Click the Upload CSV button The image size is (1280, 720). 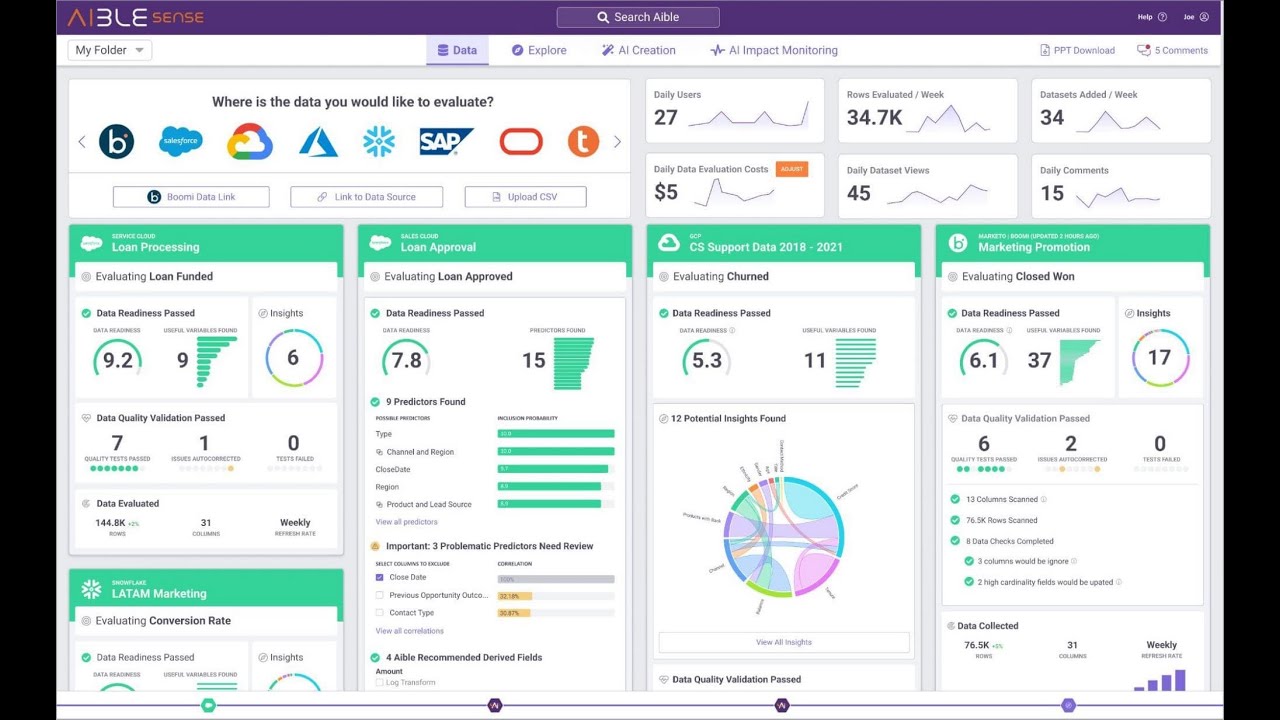[x=525, y=197]
